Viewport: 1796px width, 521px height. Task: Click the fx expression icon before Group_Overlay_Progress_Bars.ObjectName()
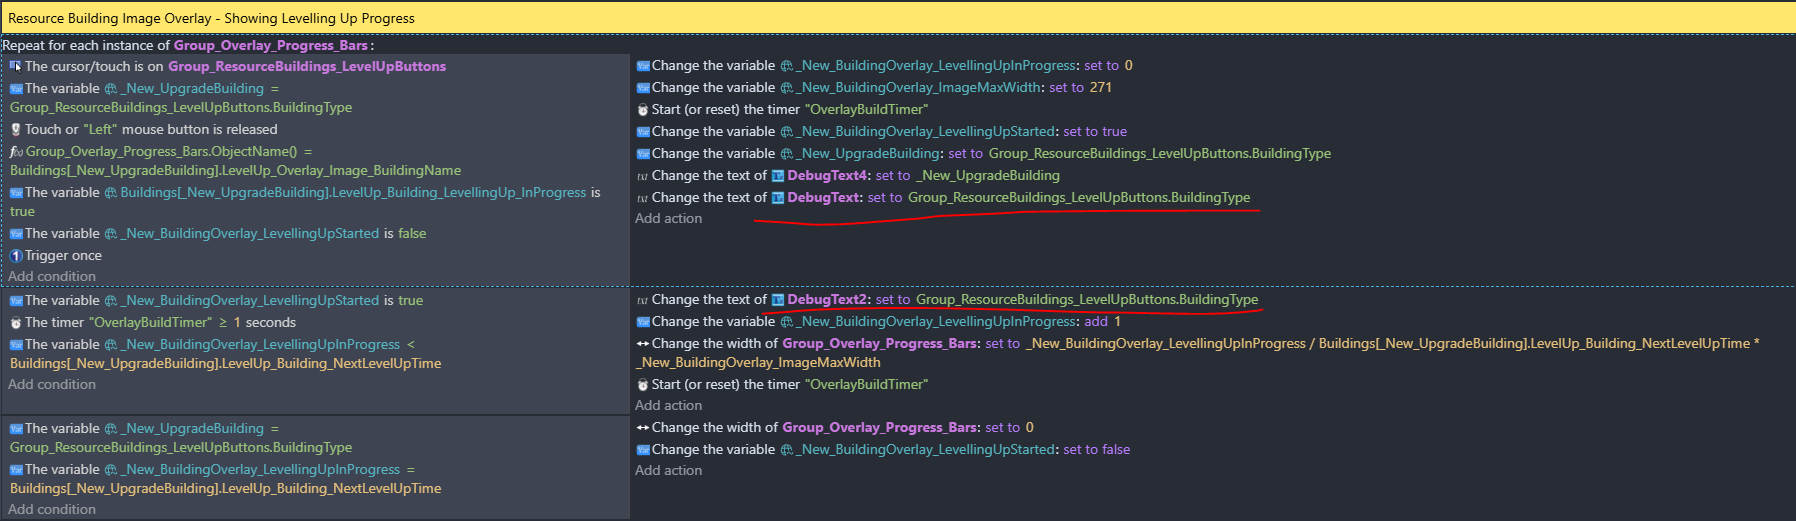pos(16,151)
